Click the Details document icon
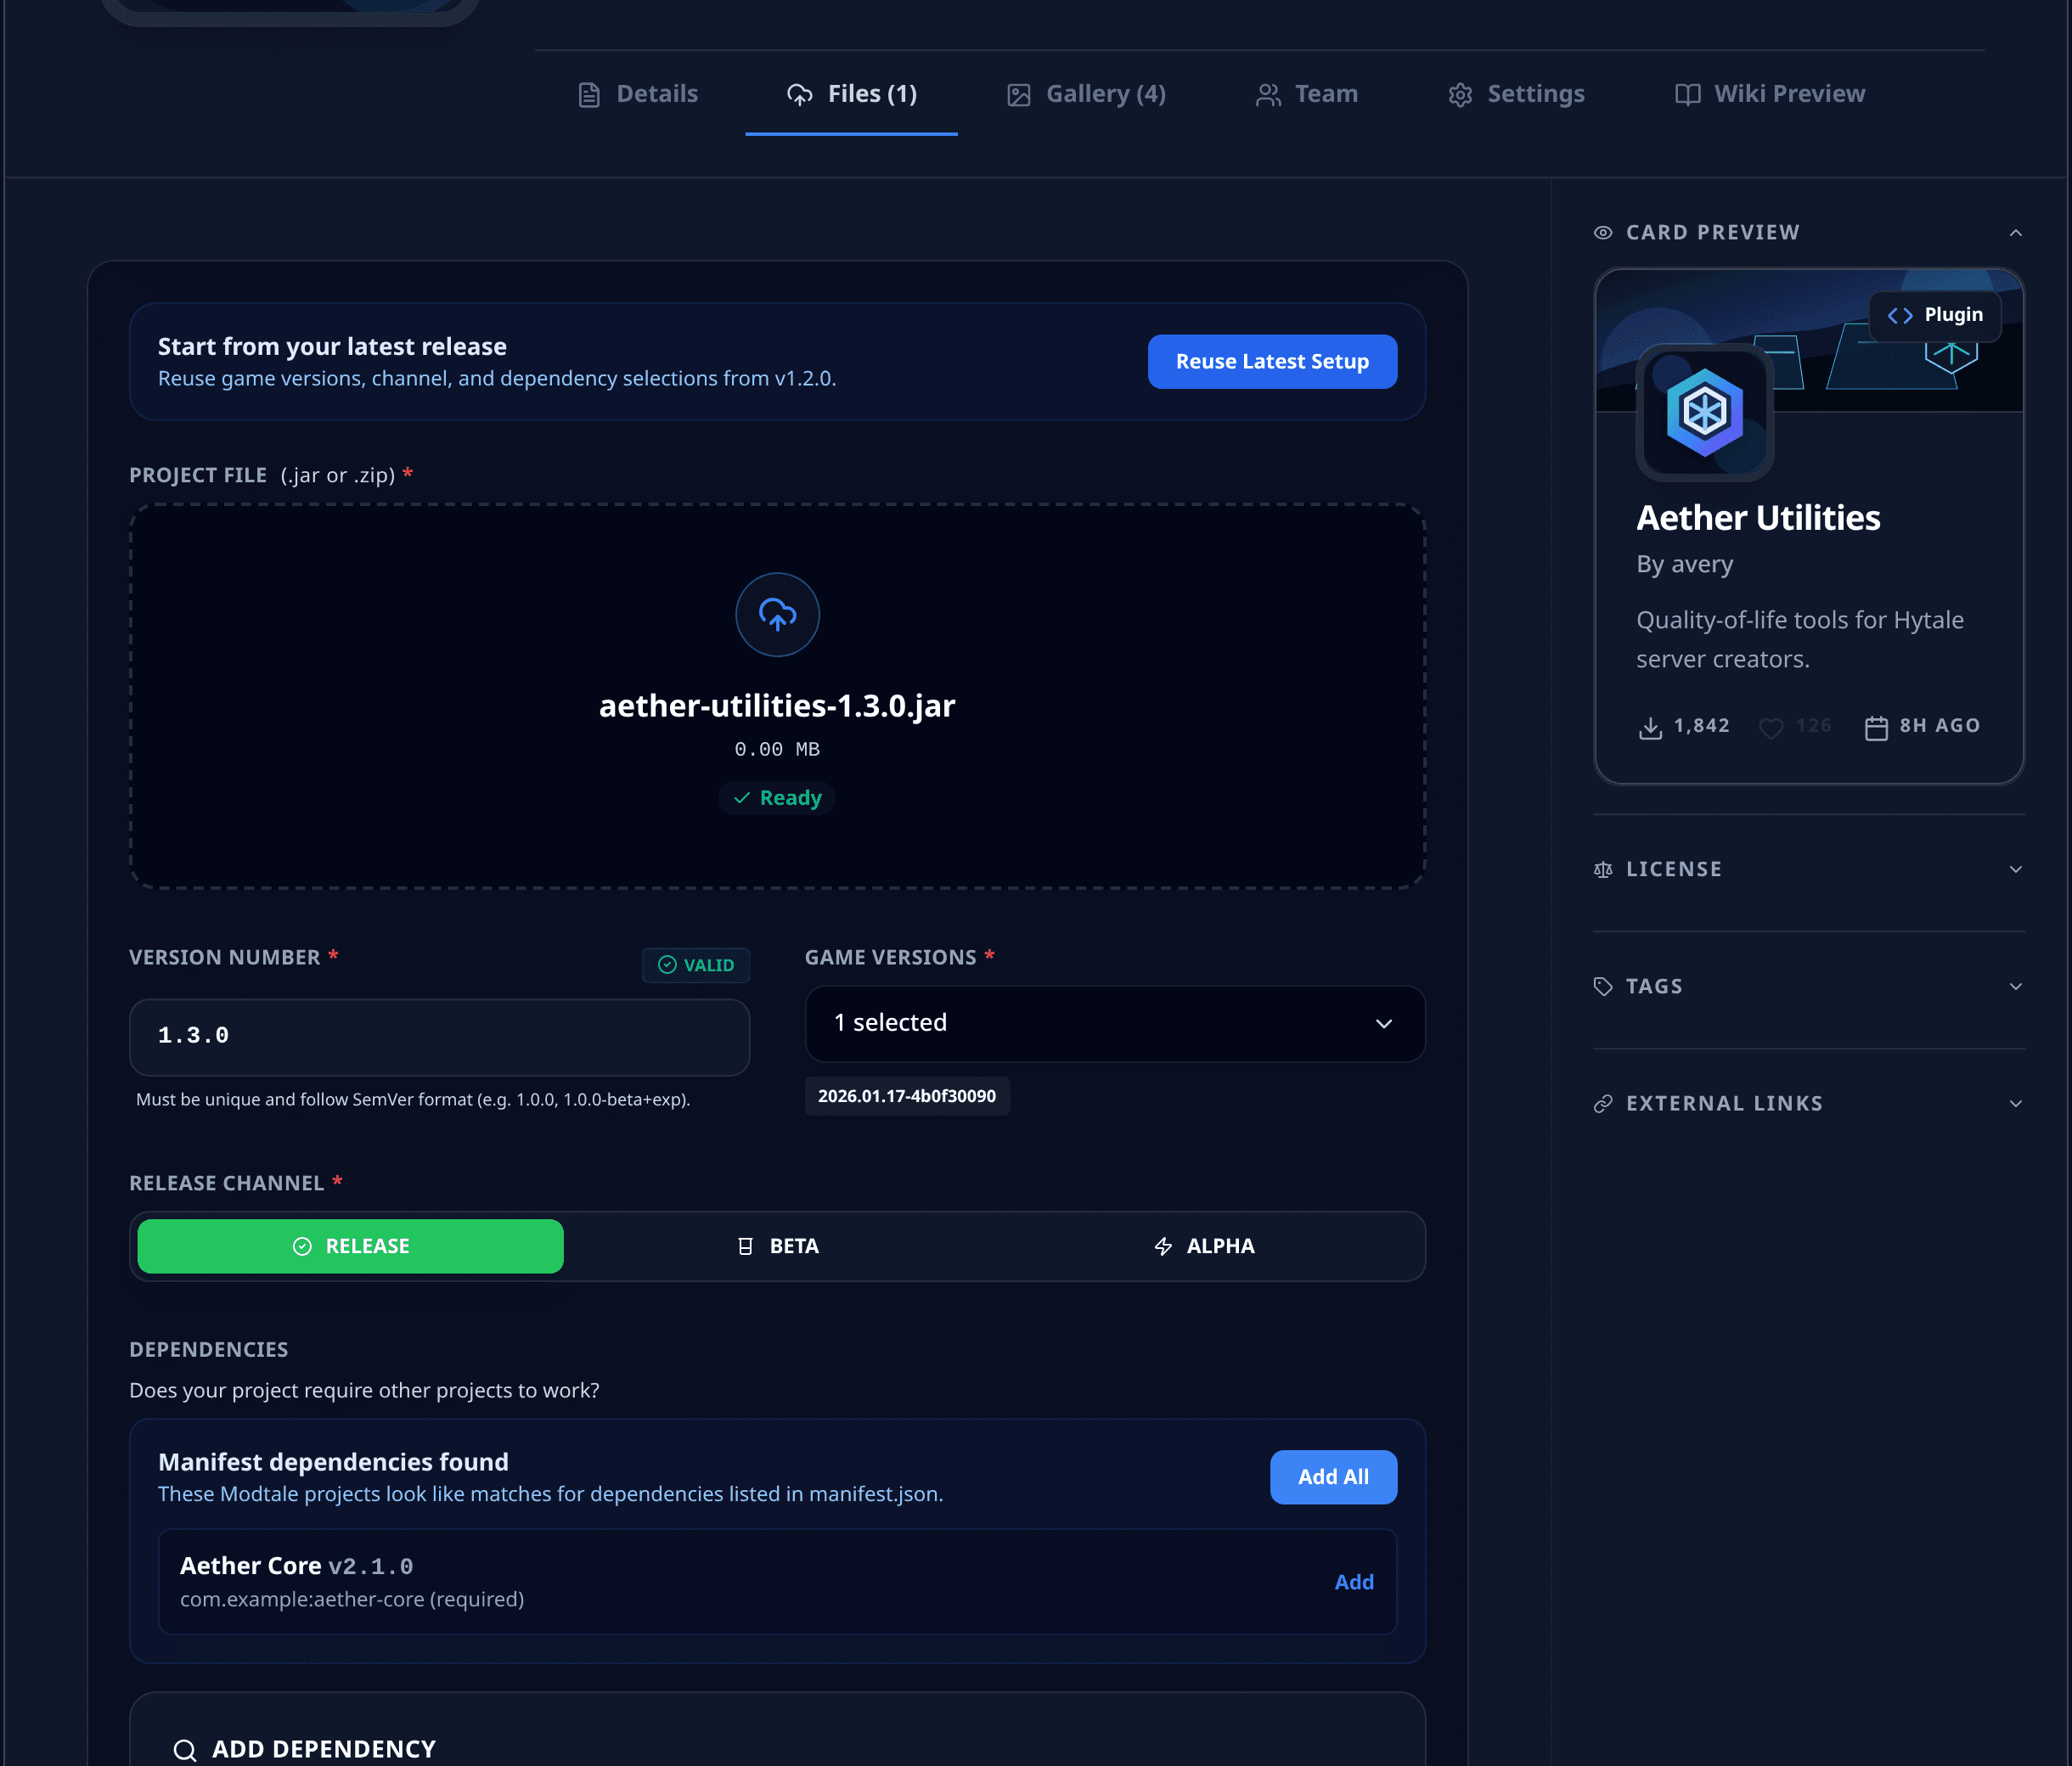This screenshot has height=1766, width=2072. coord(589,95)
